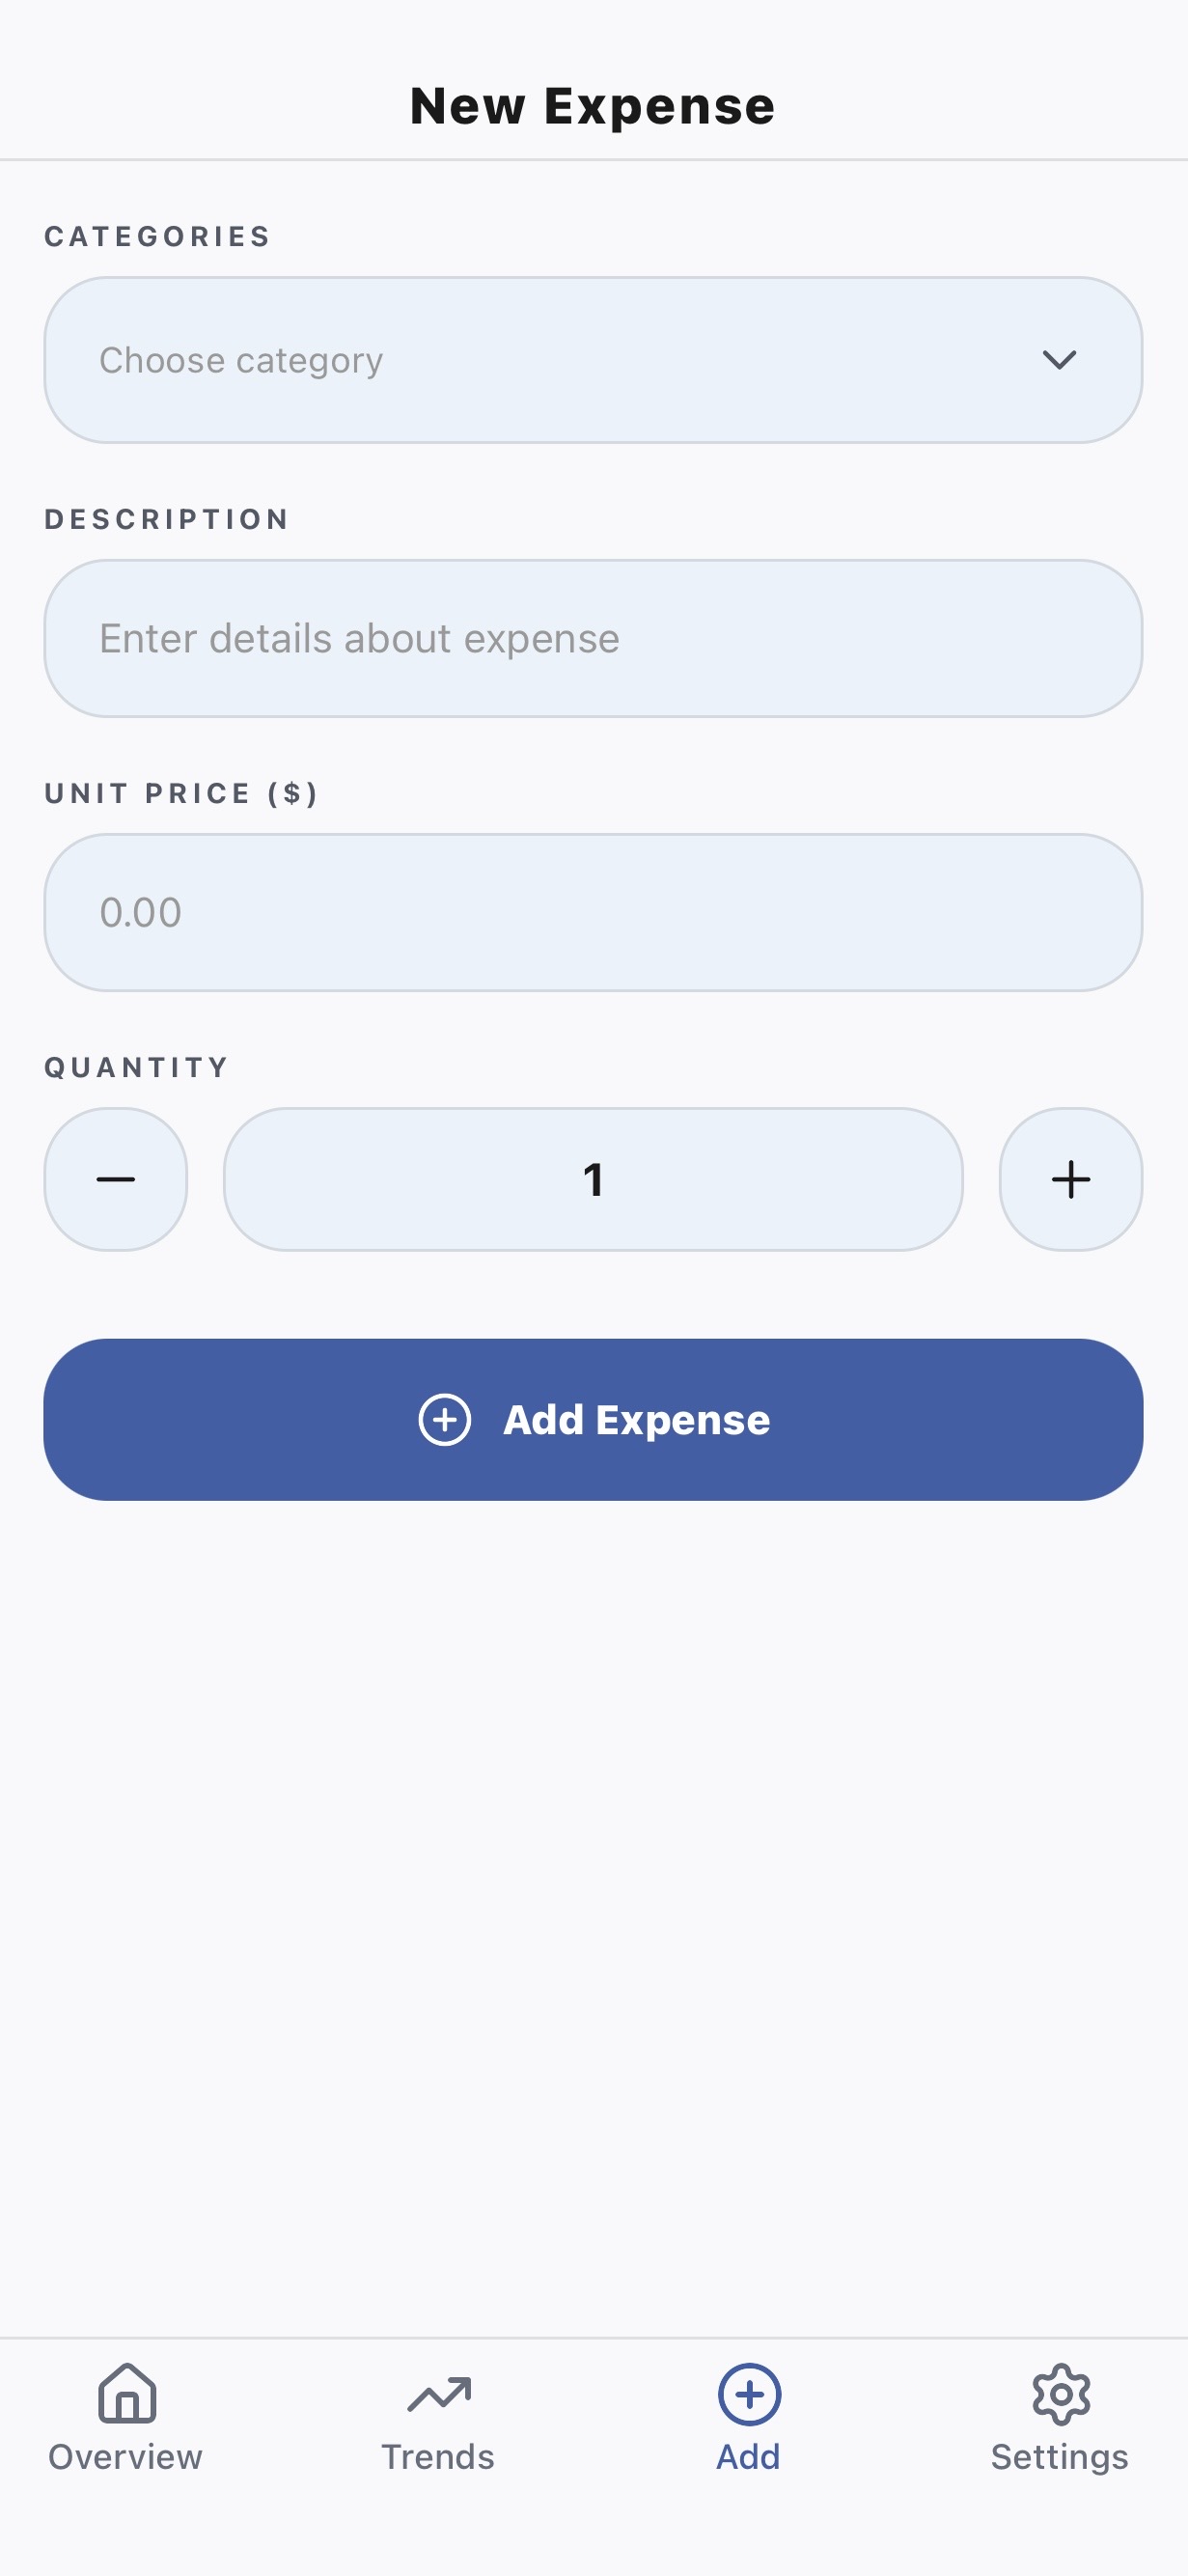Expand the category chevron arrow
The image size is (1188, 2576).
[1059, 360]
